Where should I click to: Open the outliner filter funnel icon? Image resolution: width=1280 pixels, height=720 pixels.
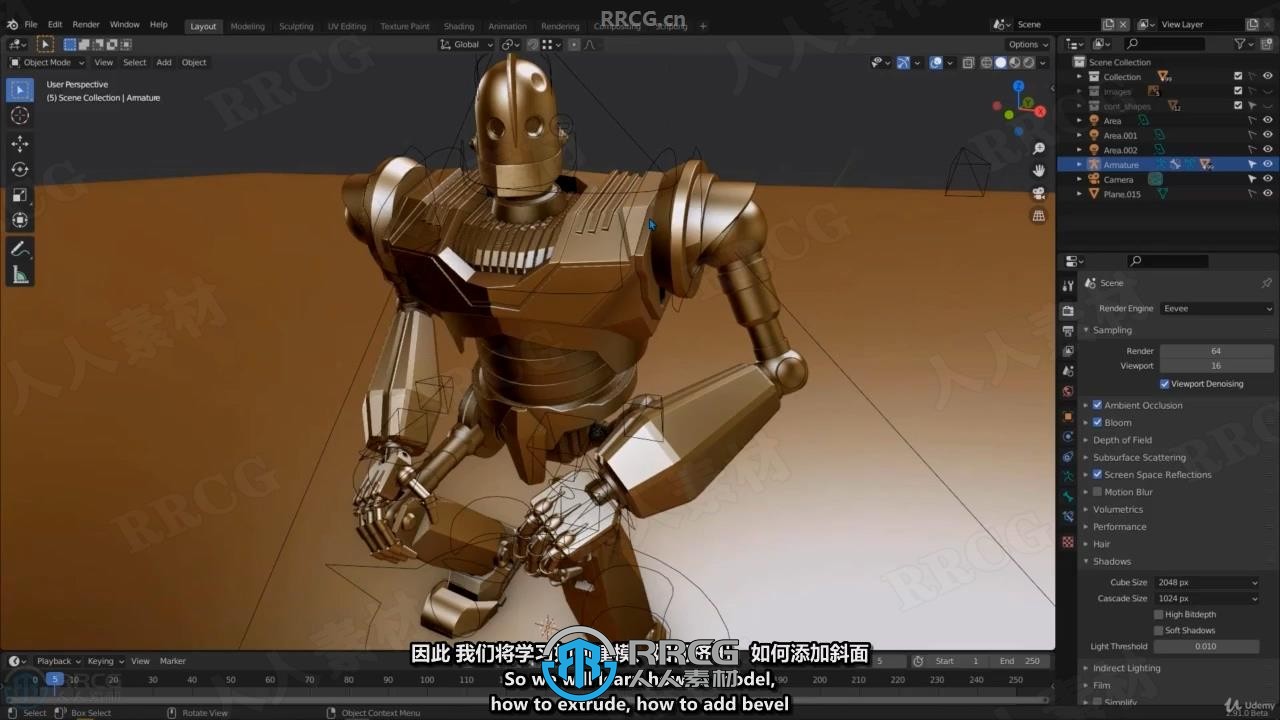coord(1240,44)
